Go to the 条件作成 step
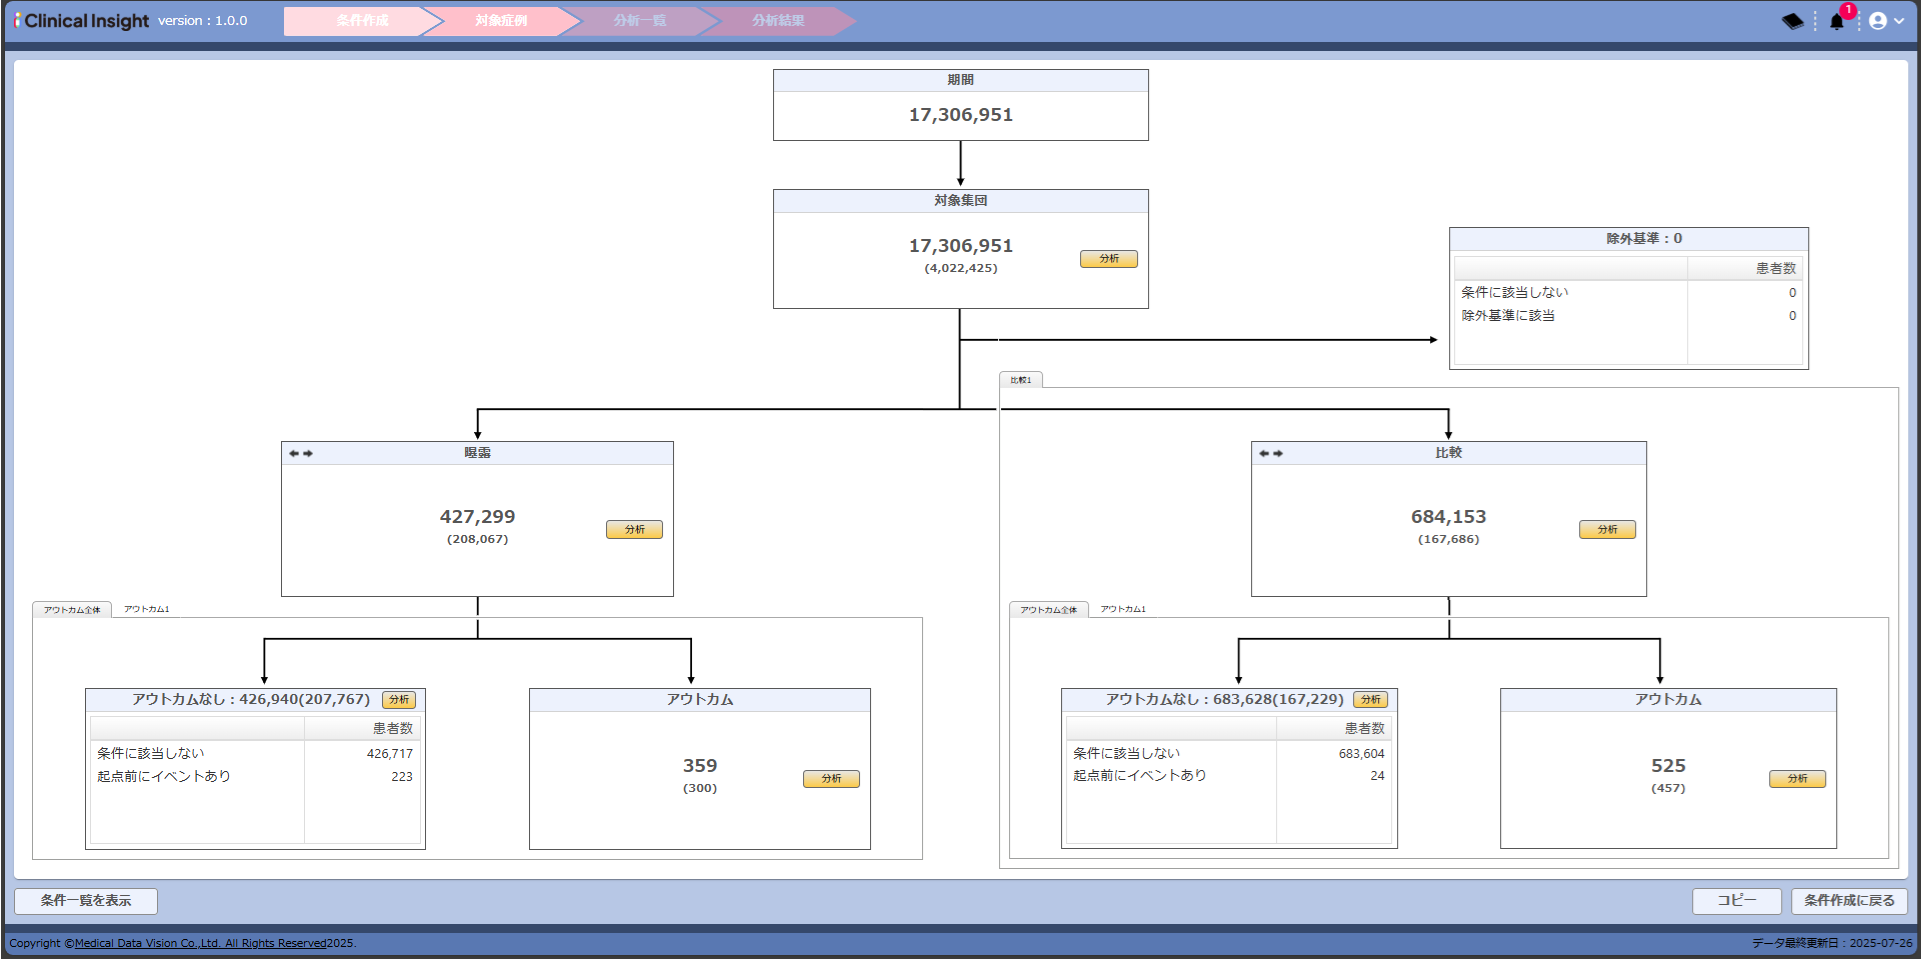This screenshot has width=1923, height=959. [362, 21]
